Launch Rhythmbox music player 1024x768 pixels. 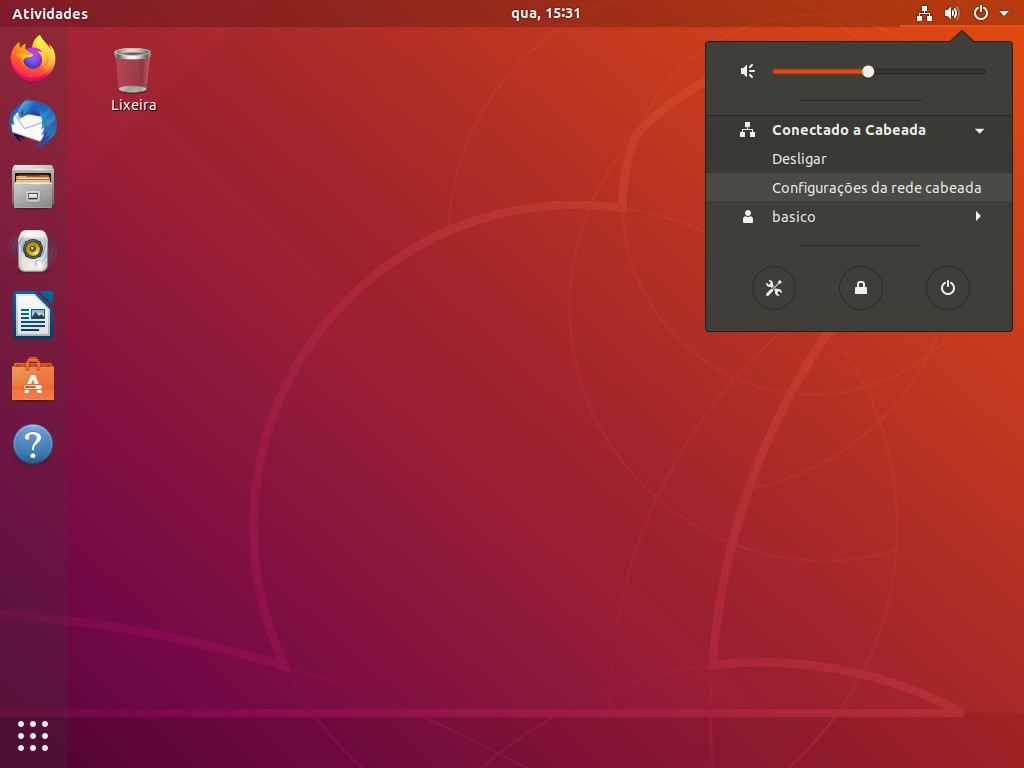click(x=33, y=250)
